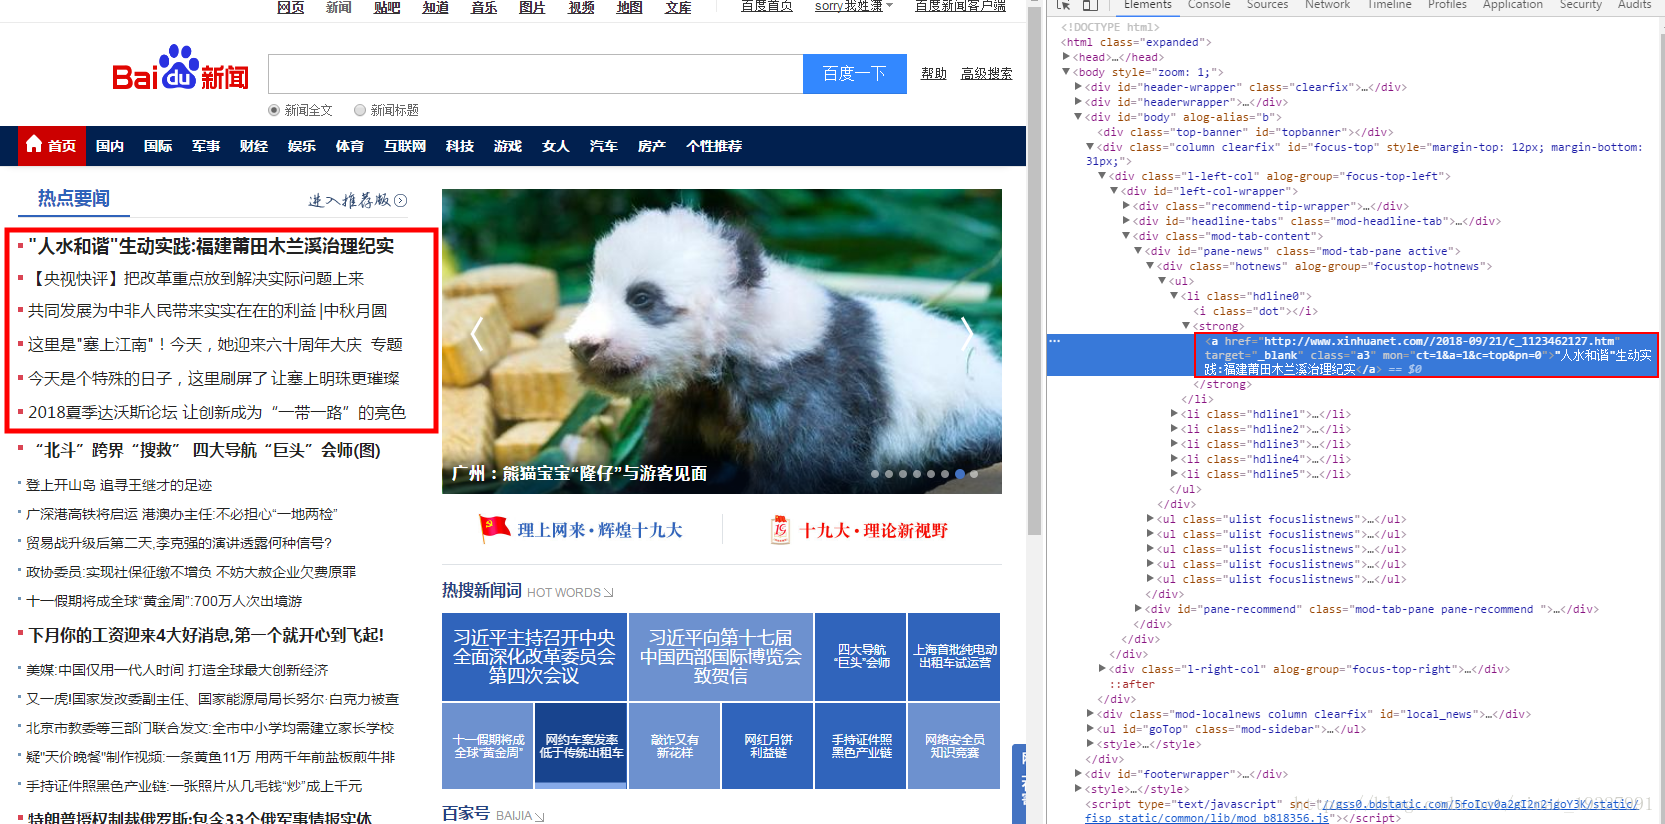This screenshot has width=1665, height=824.
Task: Click the home icon in the navigation bar
Action: tap(34, 144)
